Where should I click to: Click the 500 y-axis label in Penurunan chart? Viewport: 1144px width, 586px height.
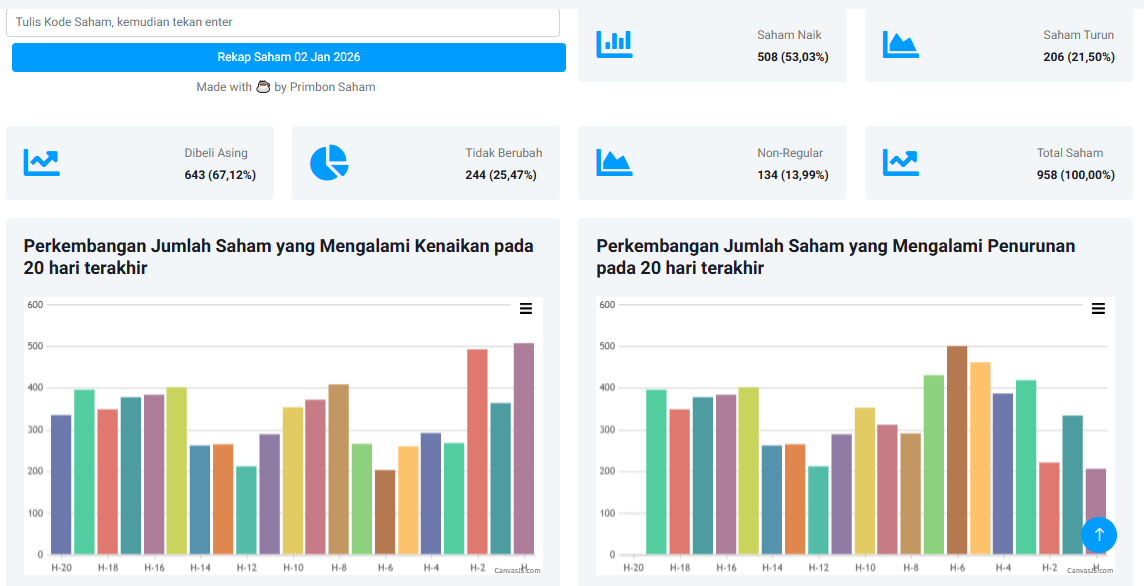(608, 347)
